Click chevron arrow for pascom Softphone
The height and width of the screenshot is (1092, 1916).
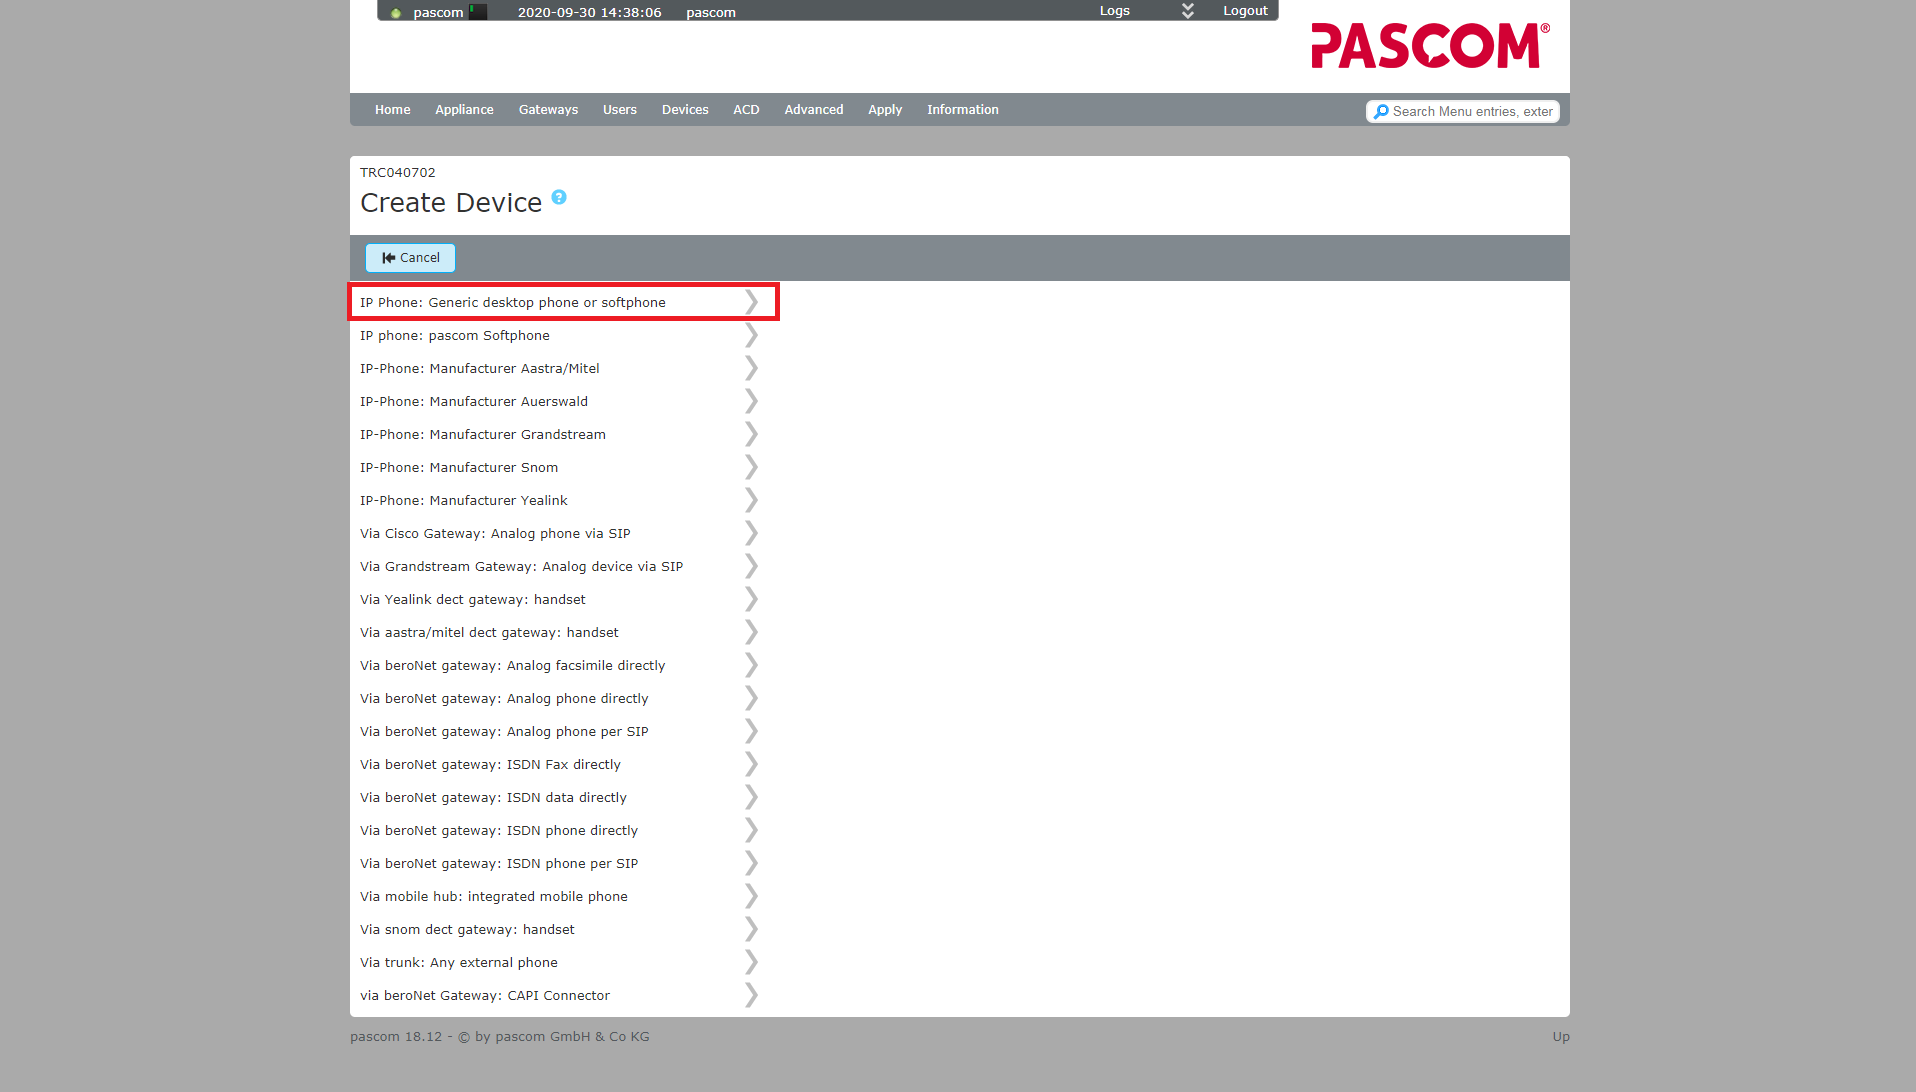pos(751,336)
